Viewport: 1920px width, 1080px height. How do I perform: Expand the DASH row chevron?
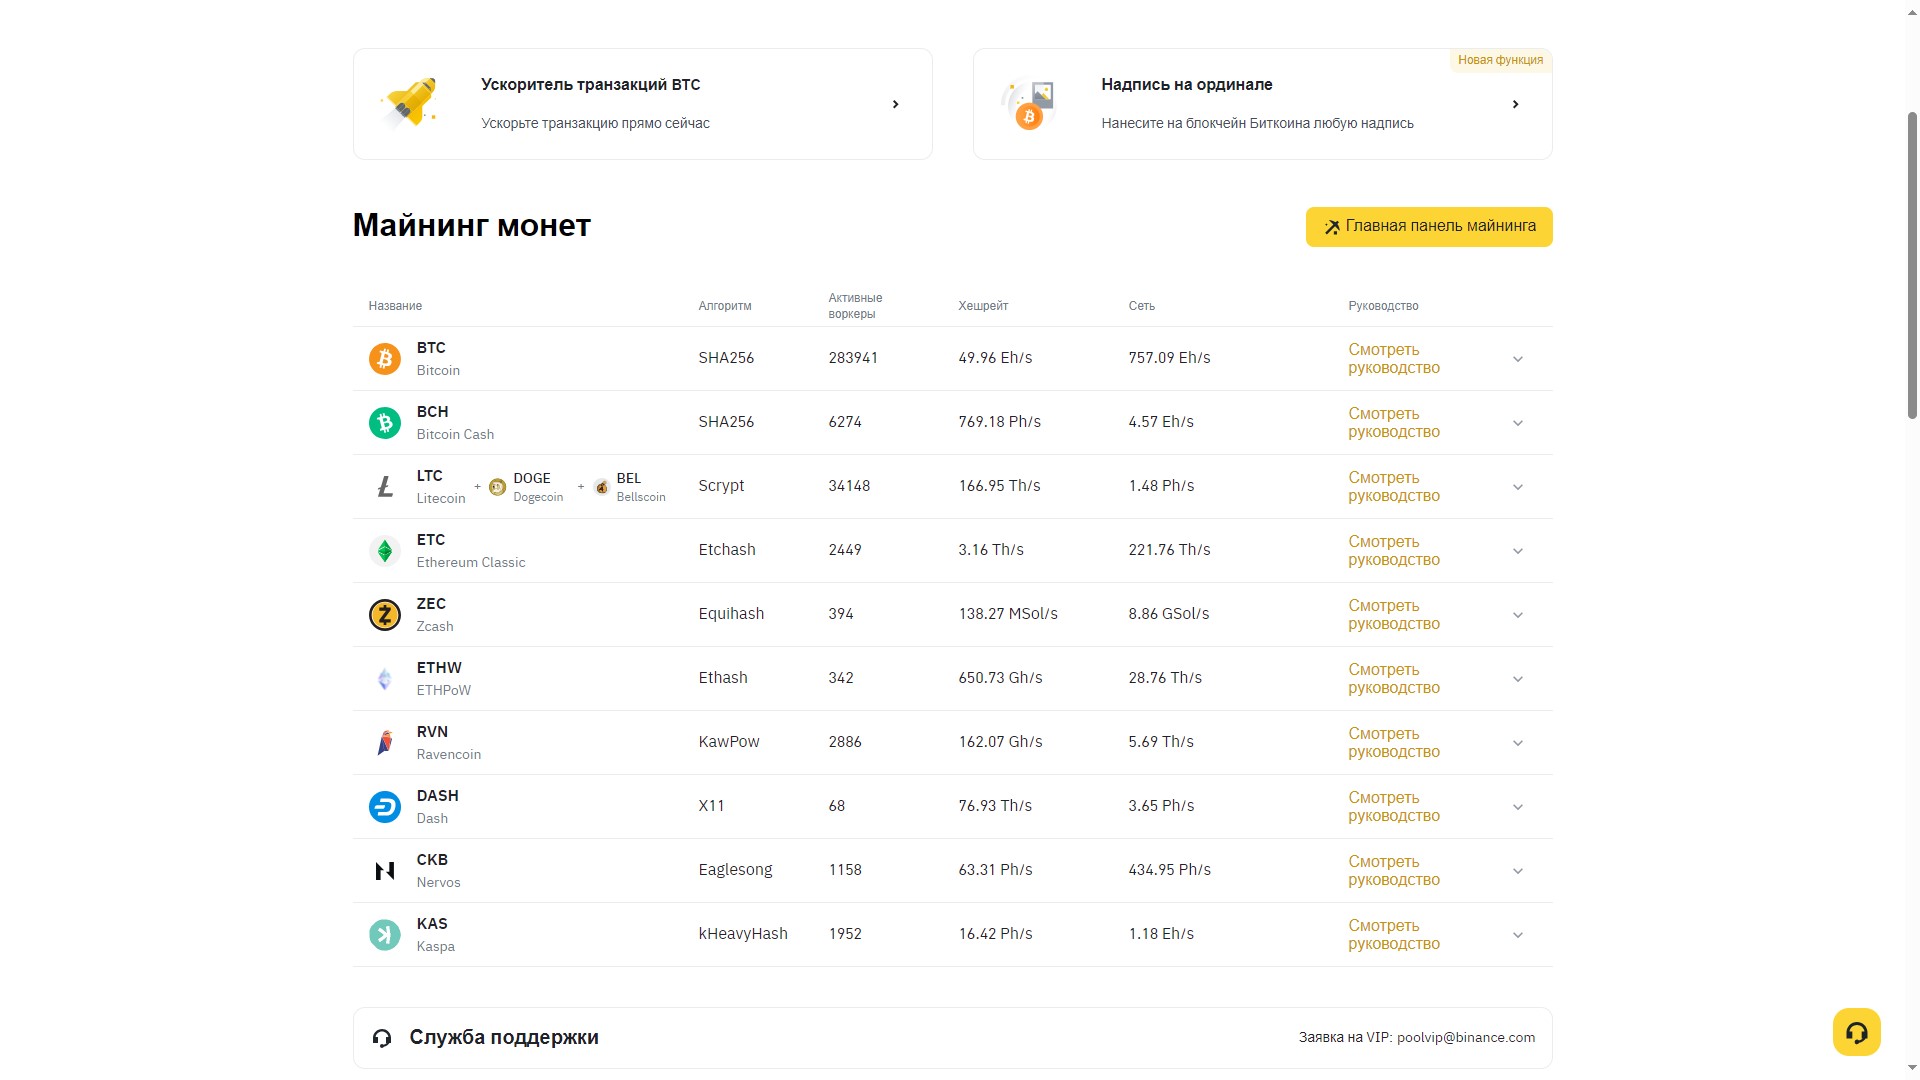coord(1518,807)
